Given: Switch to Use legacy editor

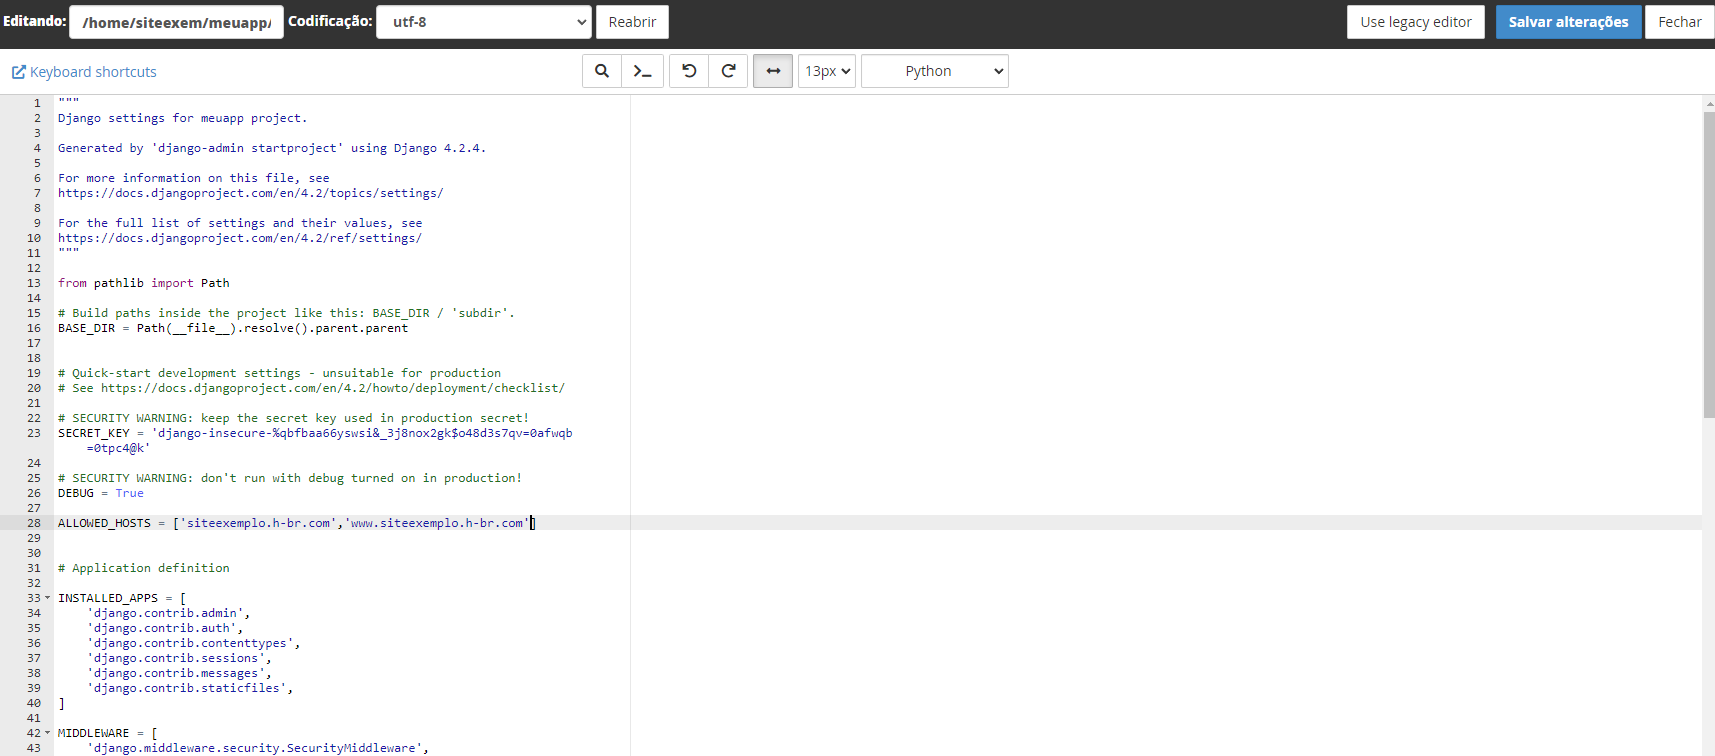Looking at the screenshot, I should (1415, 22).
